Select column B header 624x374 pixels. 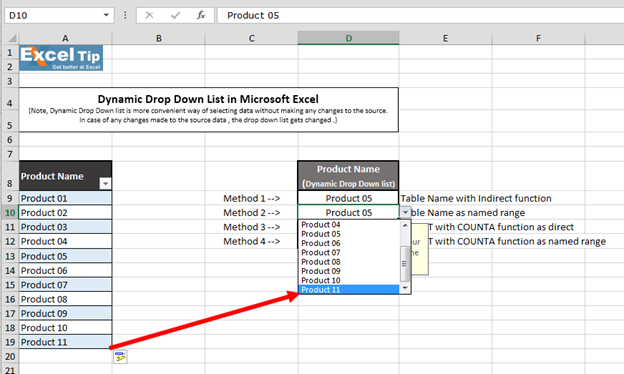159,38
